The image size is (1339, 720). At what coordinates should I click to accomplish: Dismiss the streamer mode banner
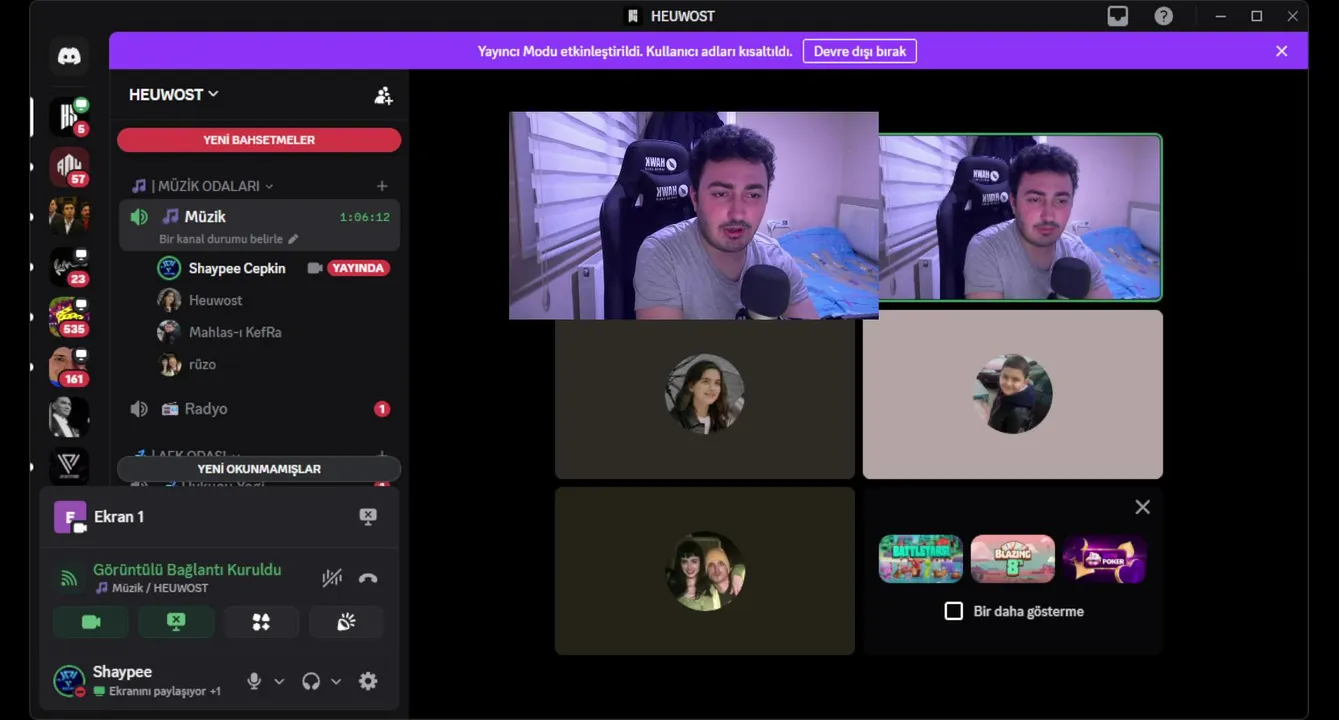click(1281, 51)
